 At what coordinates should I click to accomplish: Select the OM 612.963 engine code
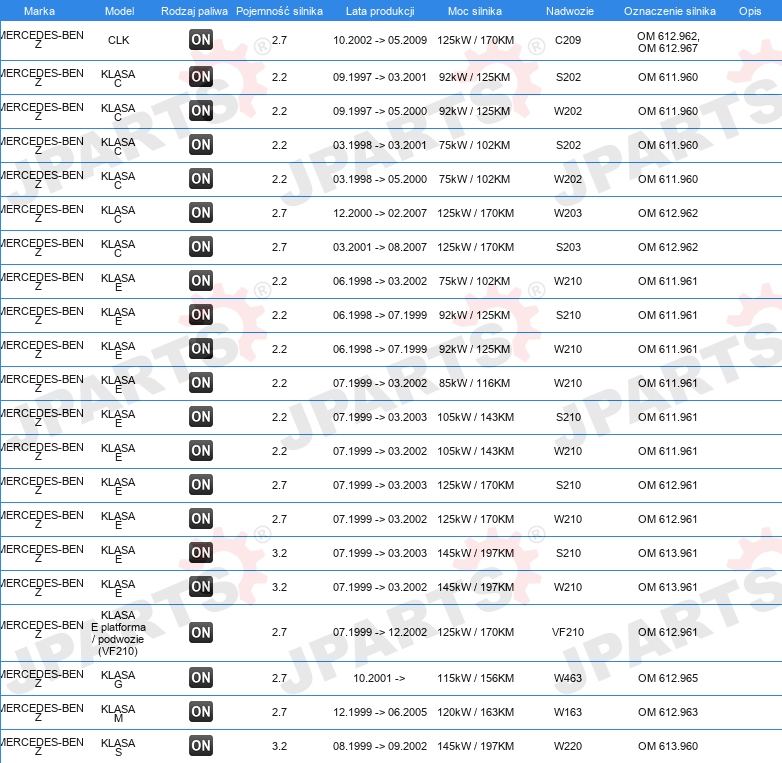pyautogui.click(x=668, y=712)
